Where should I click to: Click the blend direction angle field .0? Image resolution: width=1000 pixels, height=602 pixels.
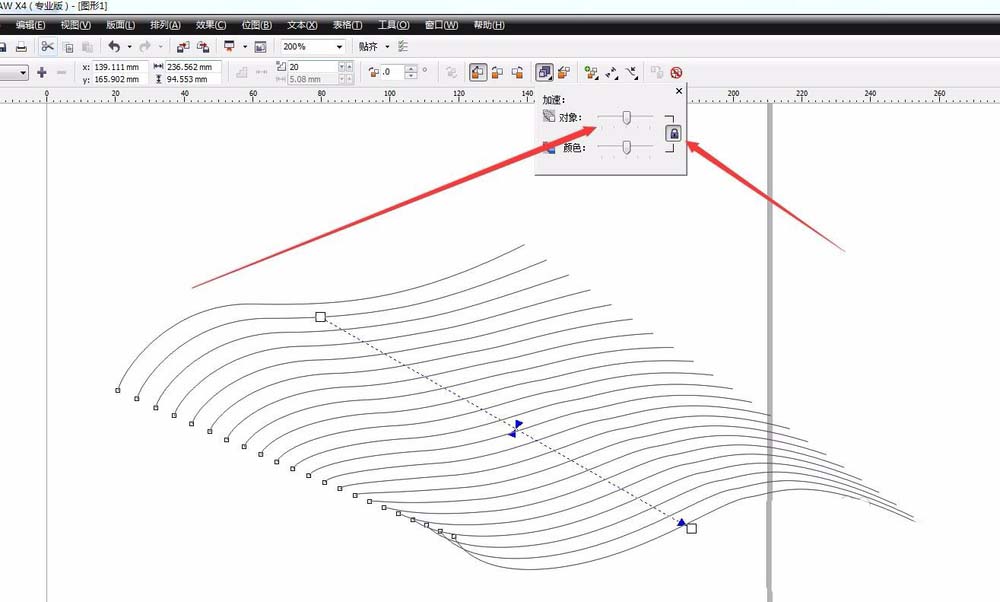393,72
